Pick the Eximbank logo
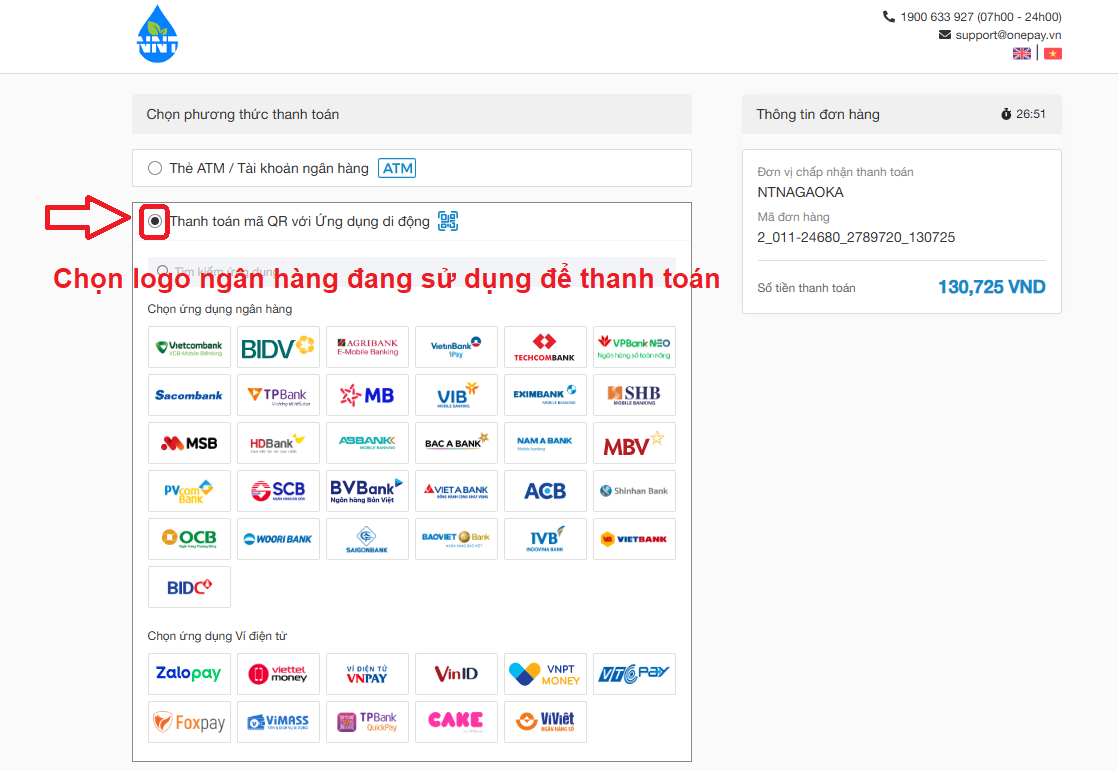Viewport: 1118px width, 771px height. pyautogui.click(x=545, y=395)
